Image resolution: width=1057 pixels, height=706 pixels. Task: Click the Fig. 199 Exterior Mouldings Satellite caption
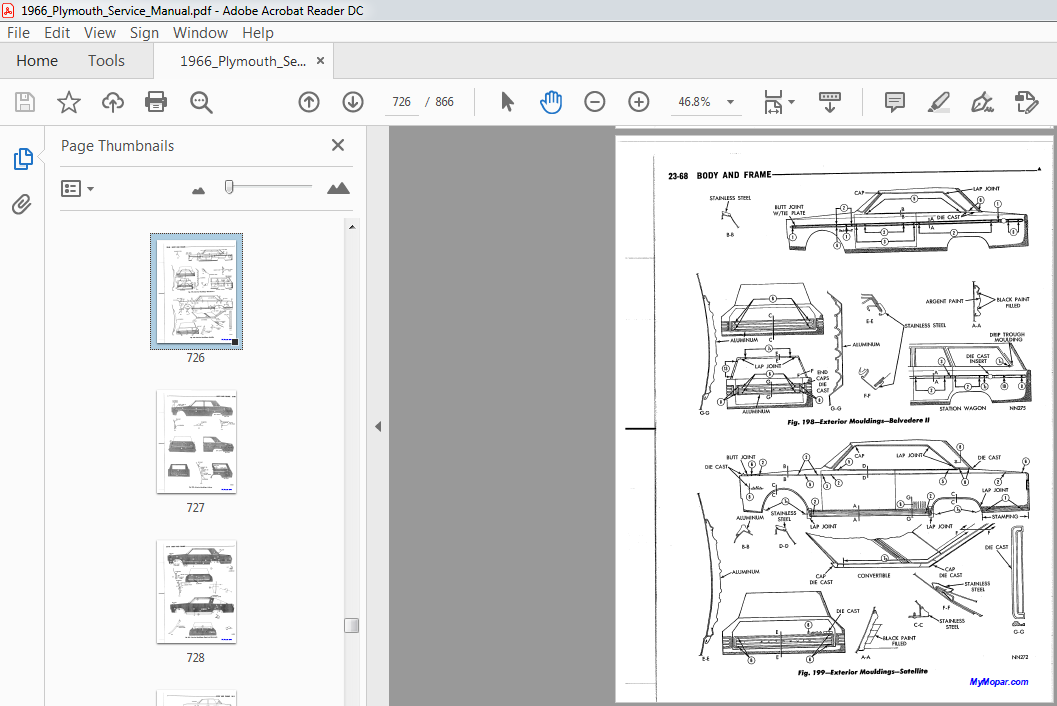coord(862,672)
